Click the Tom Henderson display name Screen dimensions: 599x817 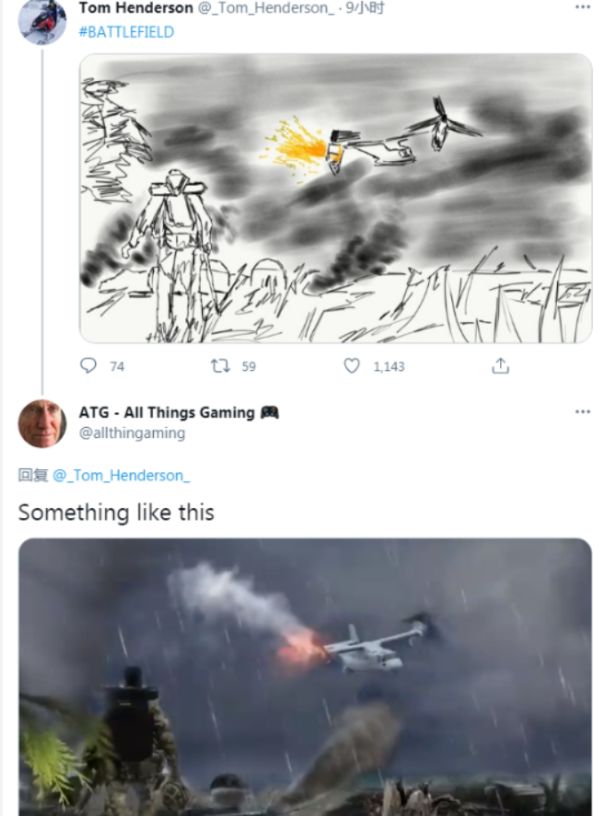click(x=136, y=8)
